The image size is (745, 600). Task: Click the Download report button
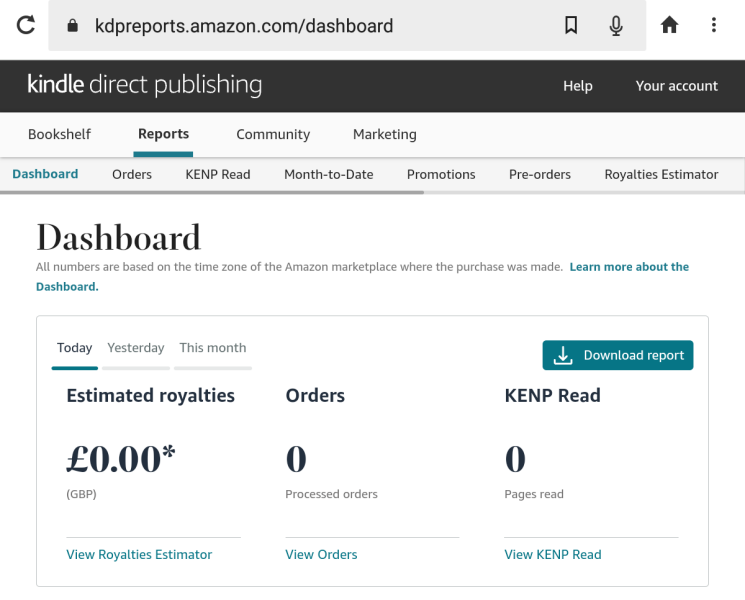pyautogui.click(x=618, y=355)
